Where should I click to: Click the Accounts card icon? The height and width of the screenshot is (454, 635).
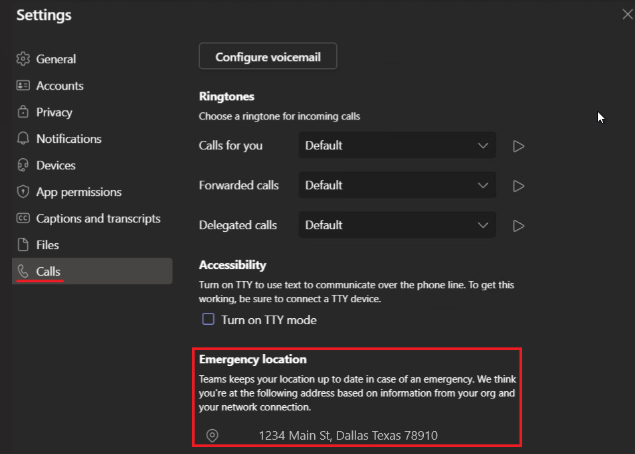(x=23, y=85)
